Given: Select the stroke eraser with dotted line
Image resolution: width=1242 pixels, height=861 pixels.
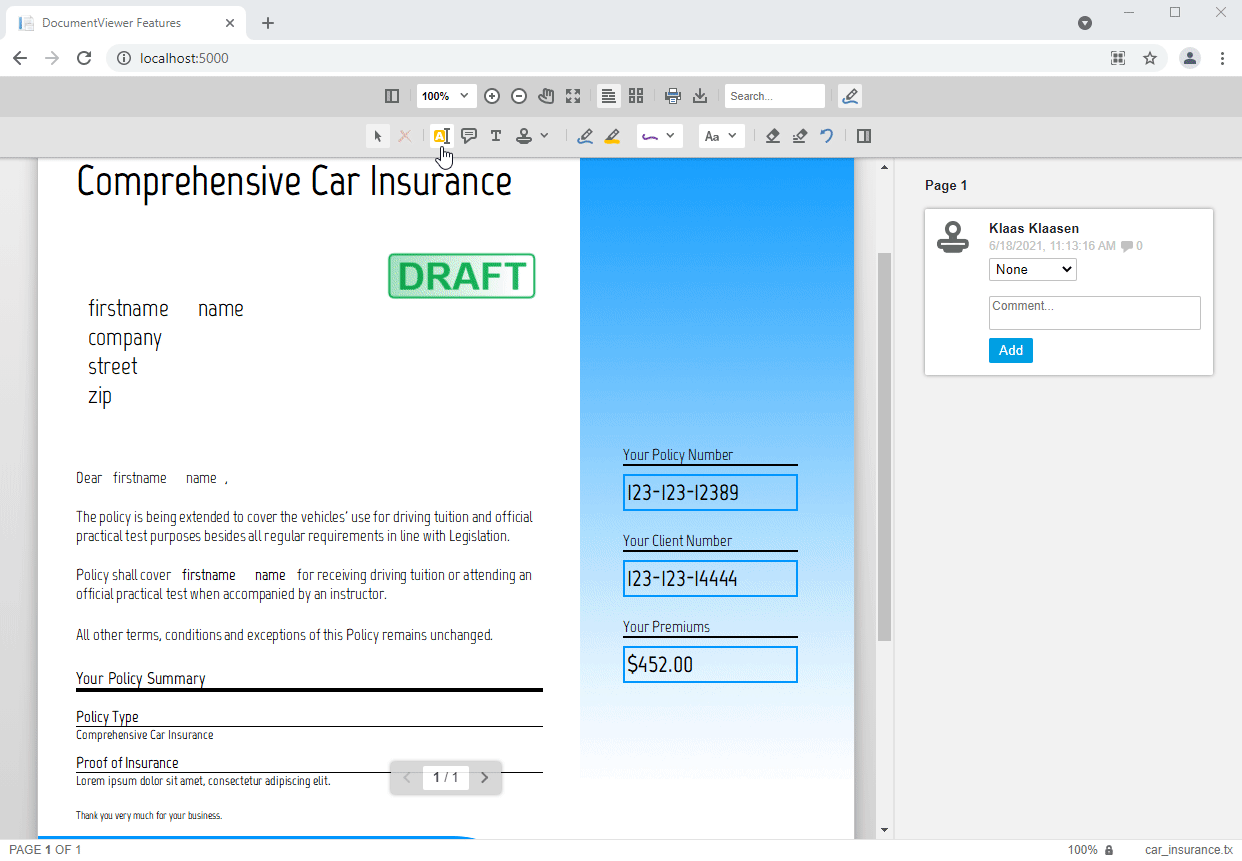Looking at the screenshot, I should pyautogui.click(x=799, y=136).
